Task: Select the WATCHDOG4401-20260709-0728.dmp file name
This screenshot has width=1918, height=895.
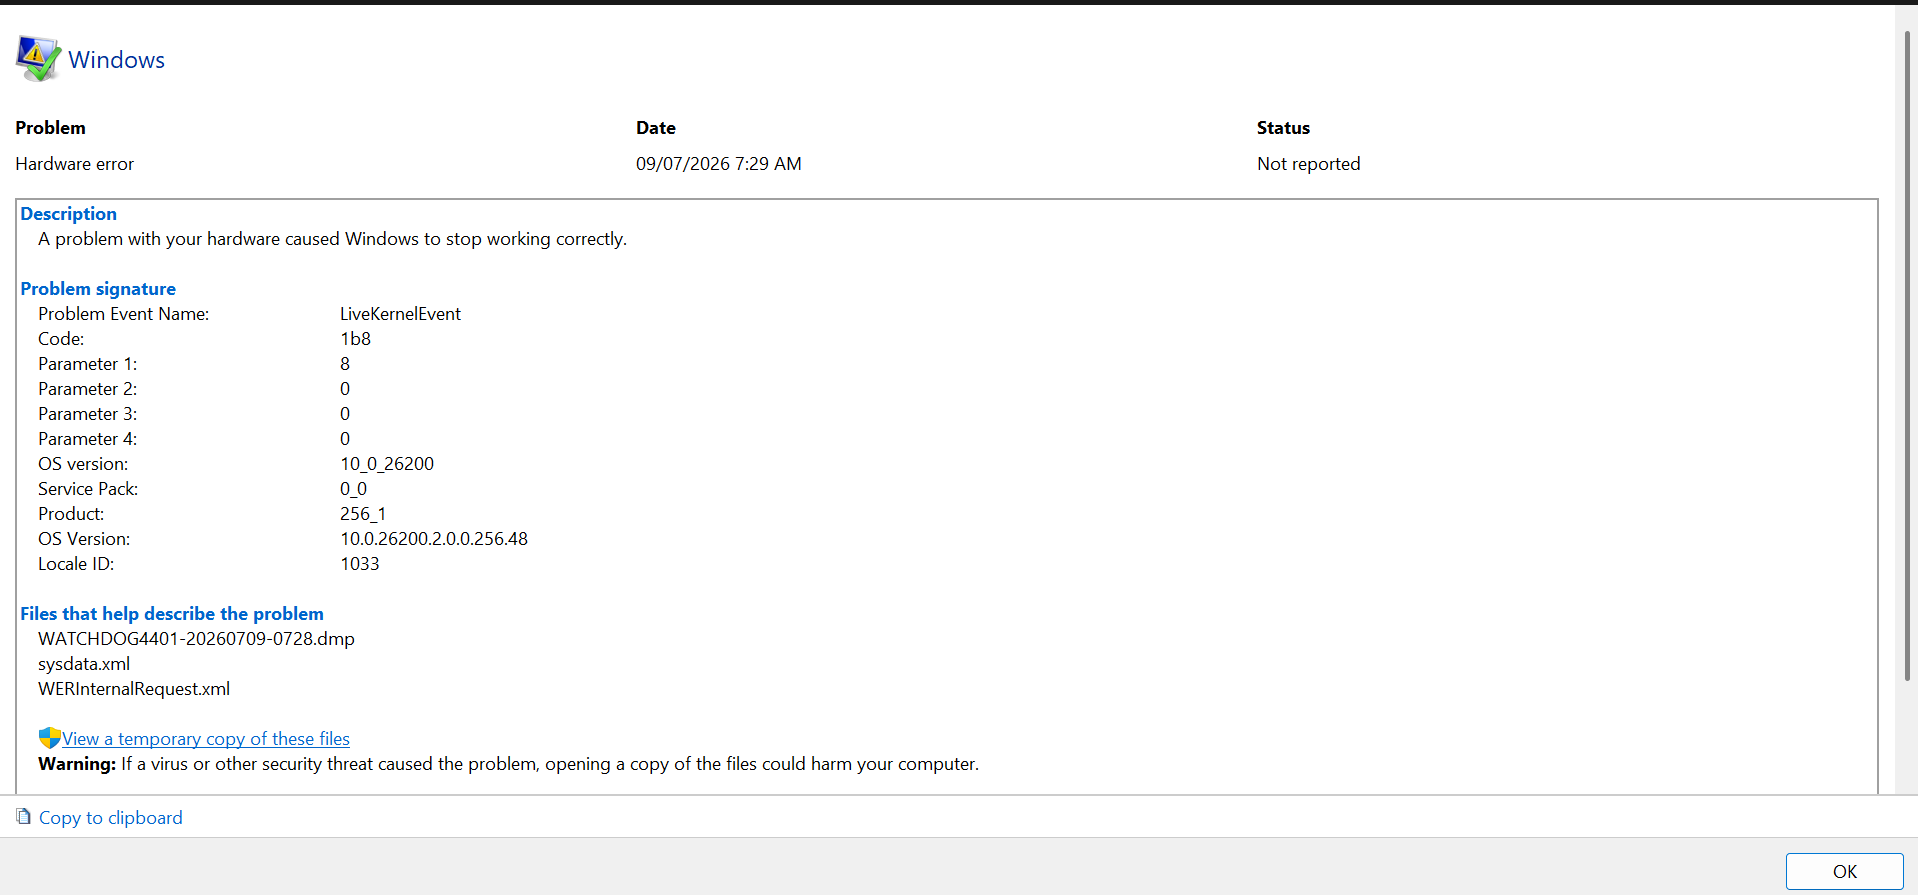Action: point(196,639)
